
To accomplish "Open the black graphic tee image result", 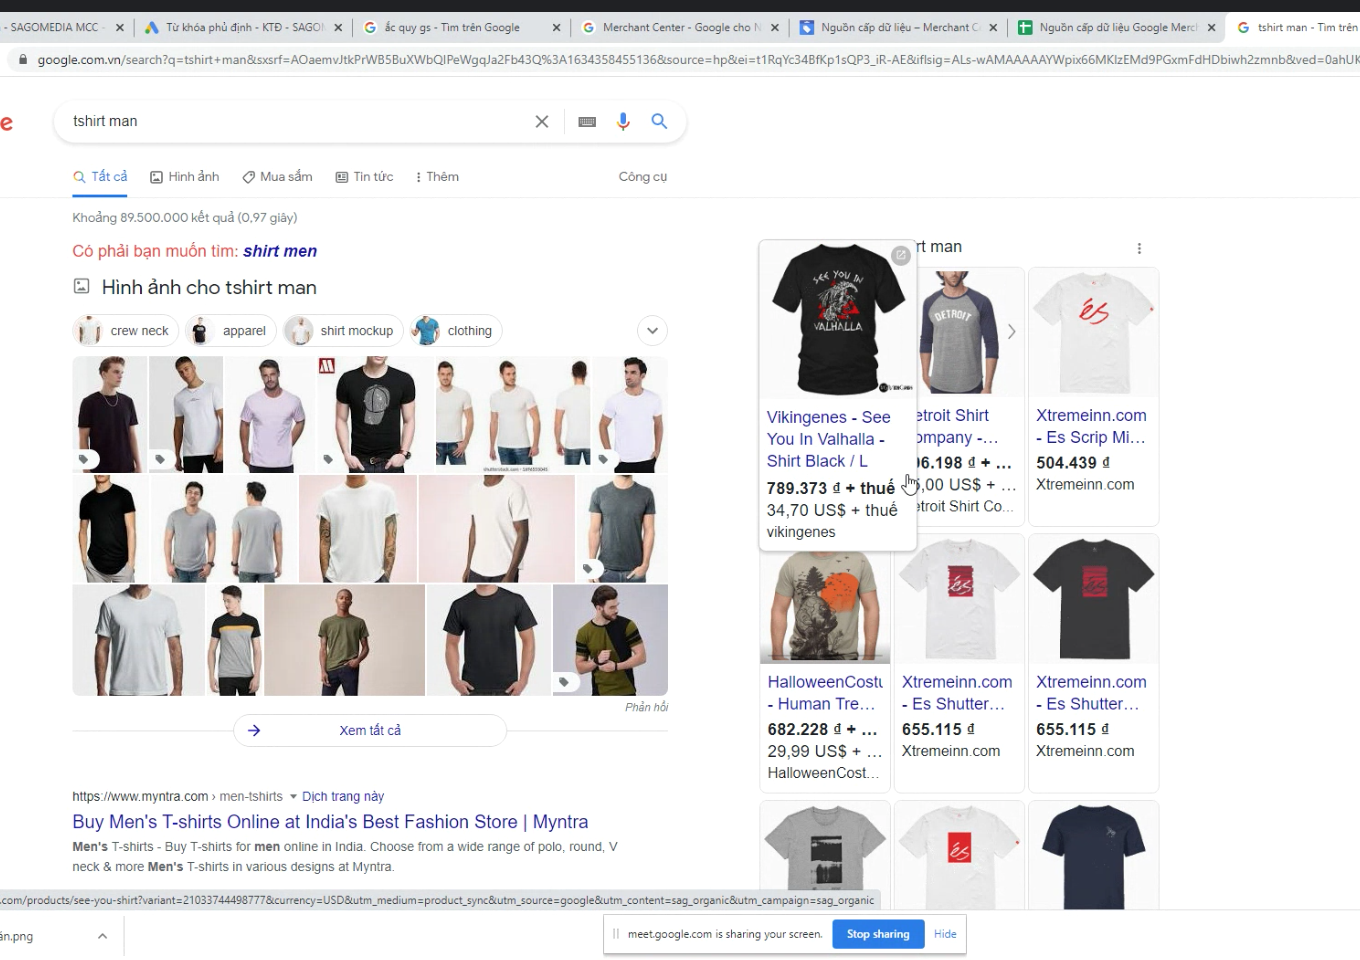I will click(x=374, y=414).
